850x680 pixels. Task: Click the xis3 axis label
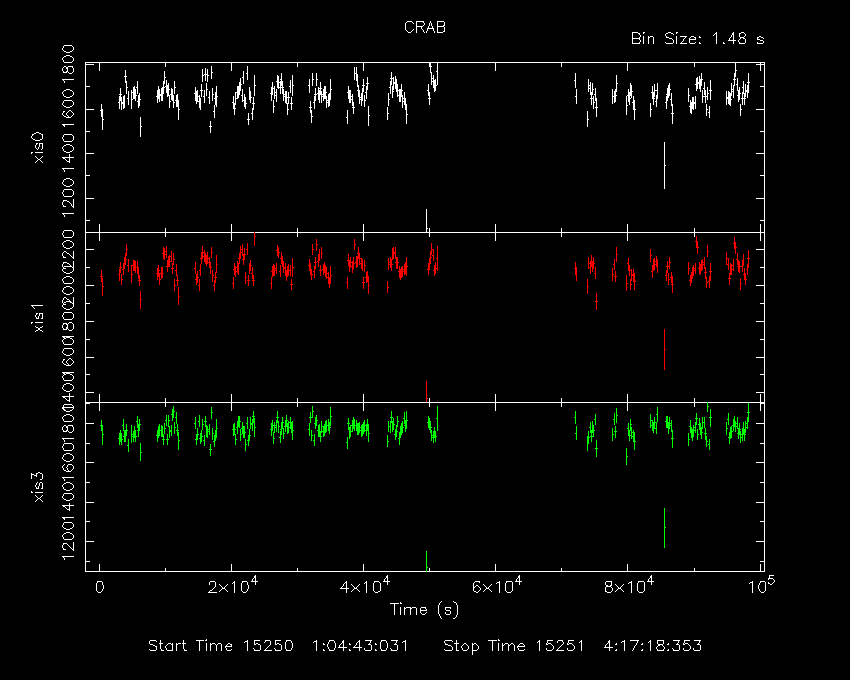click(x=38, y=487)
